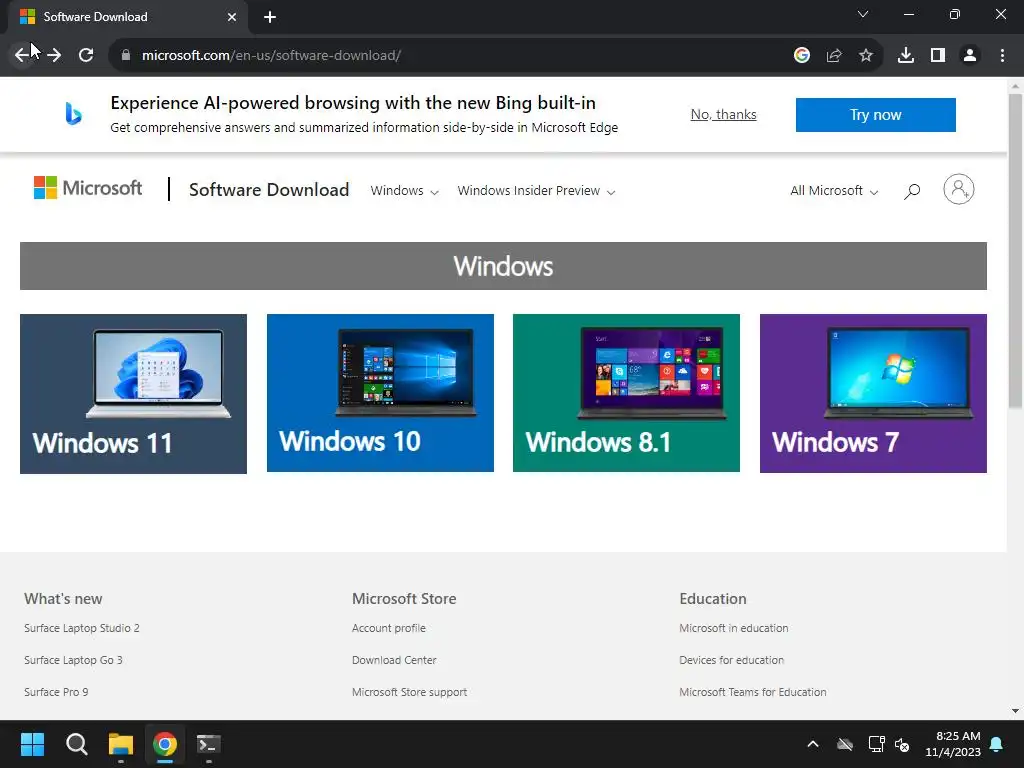Screen dimensions: 1024x768
Task: Expand Windows Insider Preview menu
Action: click(536, 191)
